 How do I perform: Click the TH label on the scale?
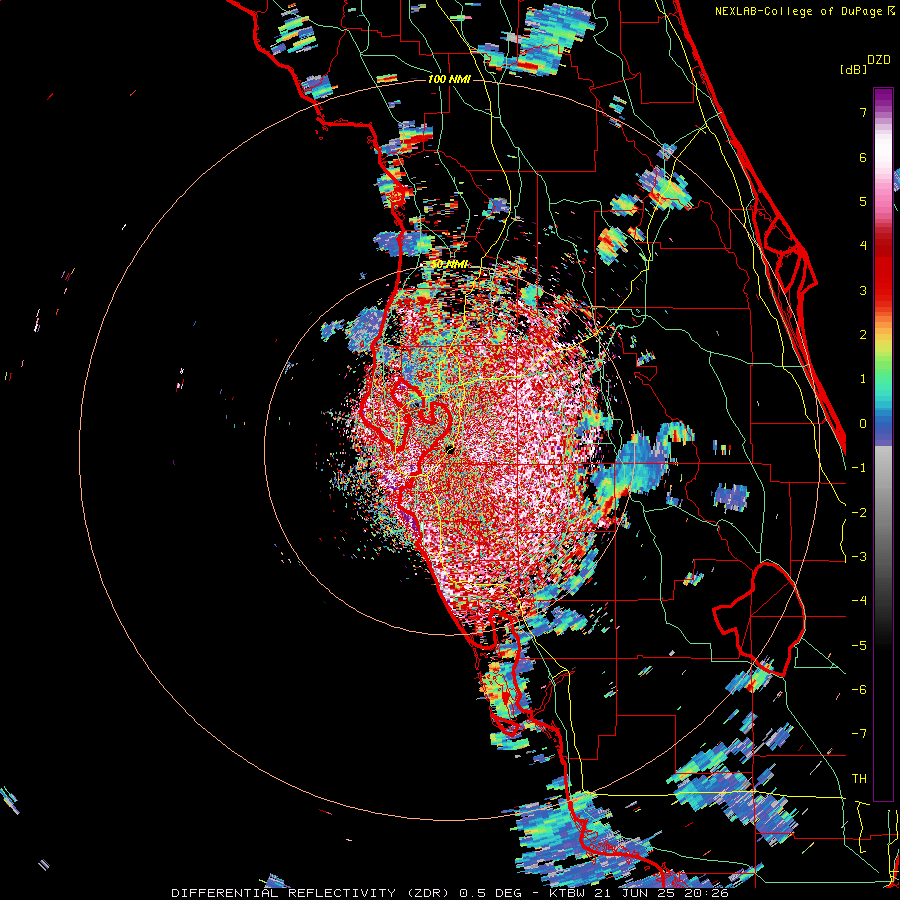(859, 779)
